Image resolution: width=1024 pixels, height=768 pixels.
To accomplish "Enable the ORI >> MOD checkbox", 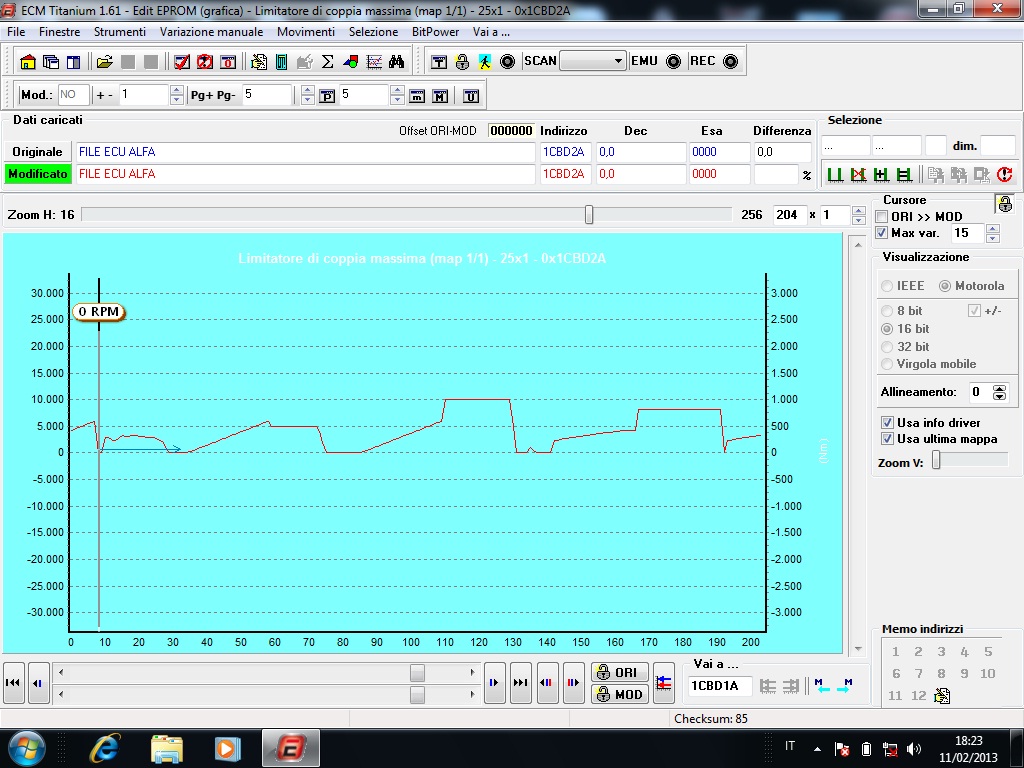I will click(x=882, y=217).
